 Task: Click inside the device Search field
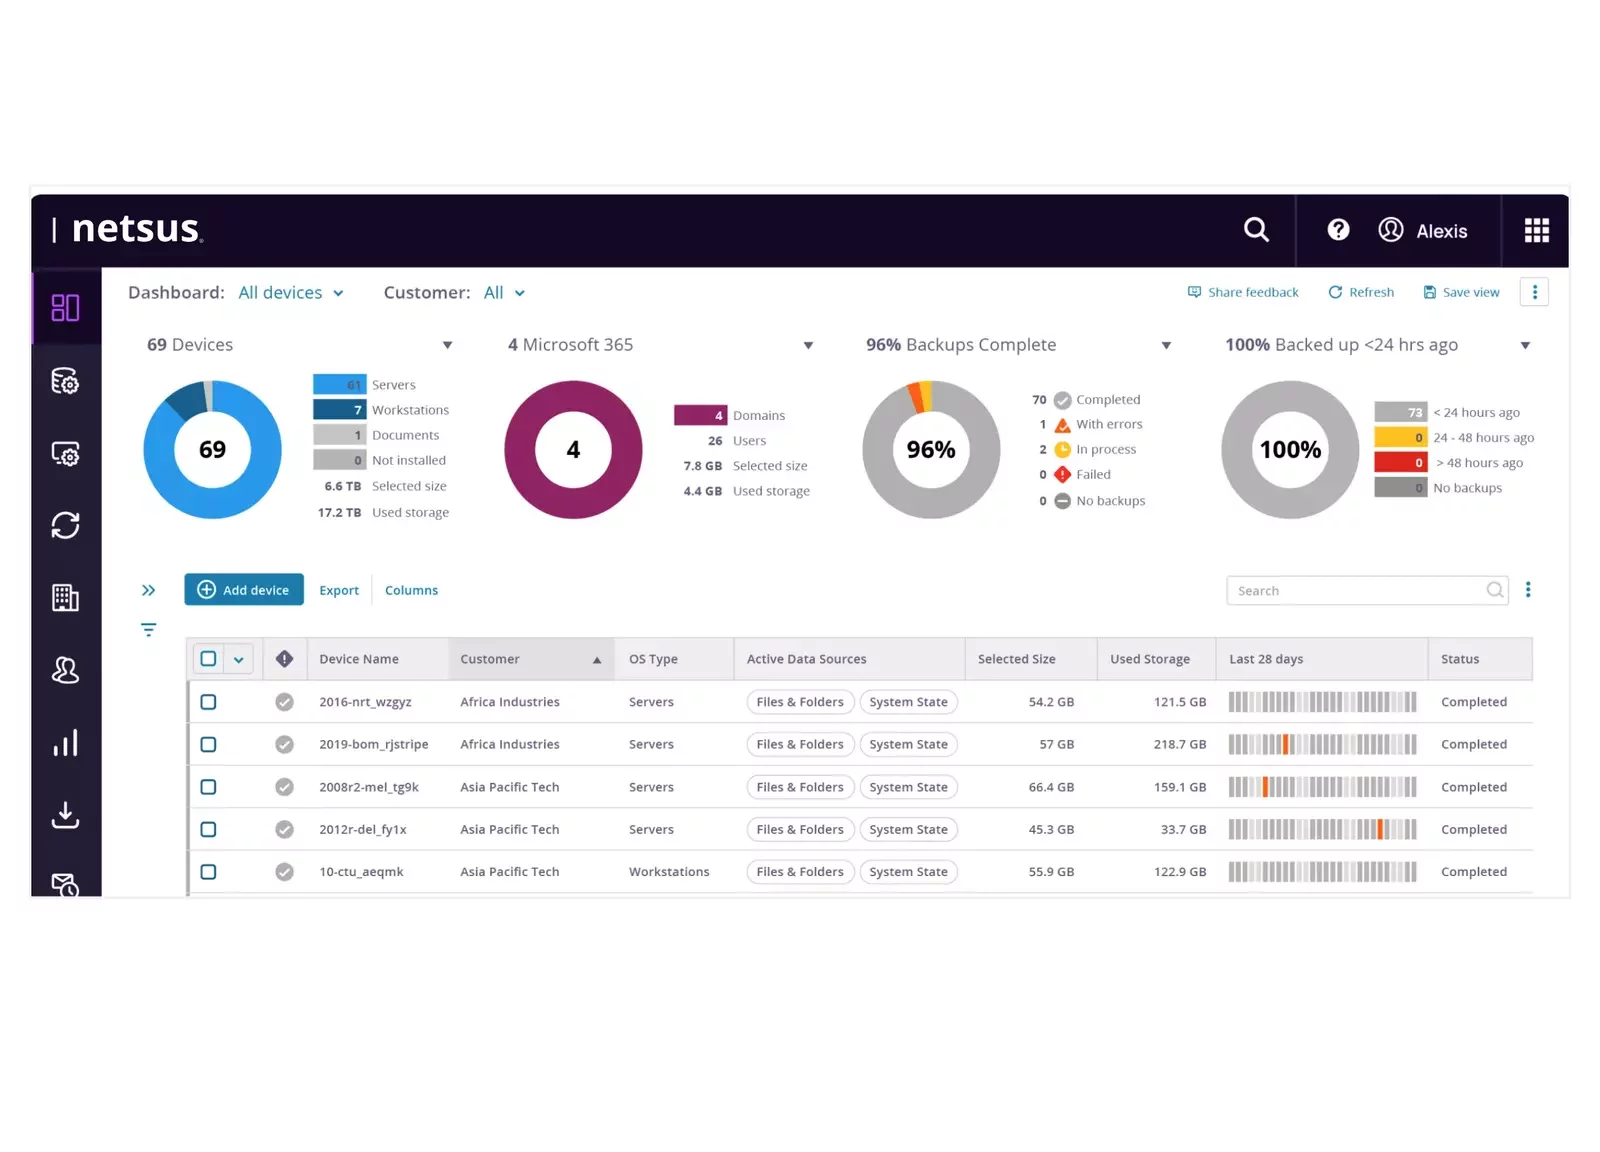pyautogui.click(x=1355, y=591)
